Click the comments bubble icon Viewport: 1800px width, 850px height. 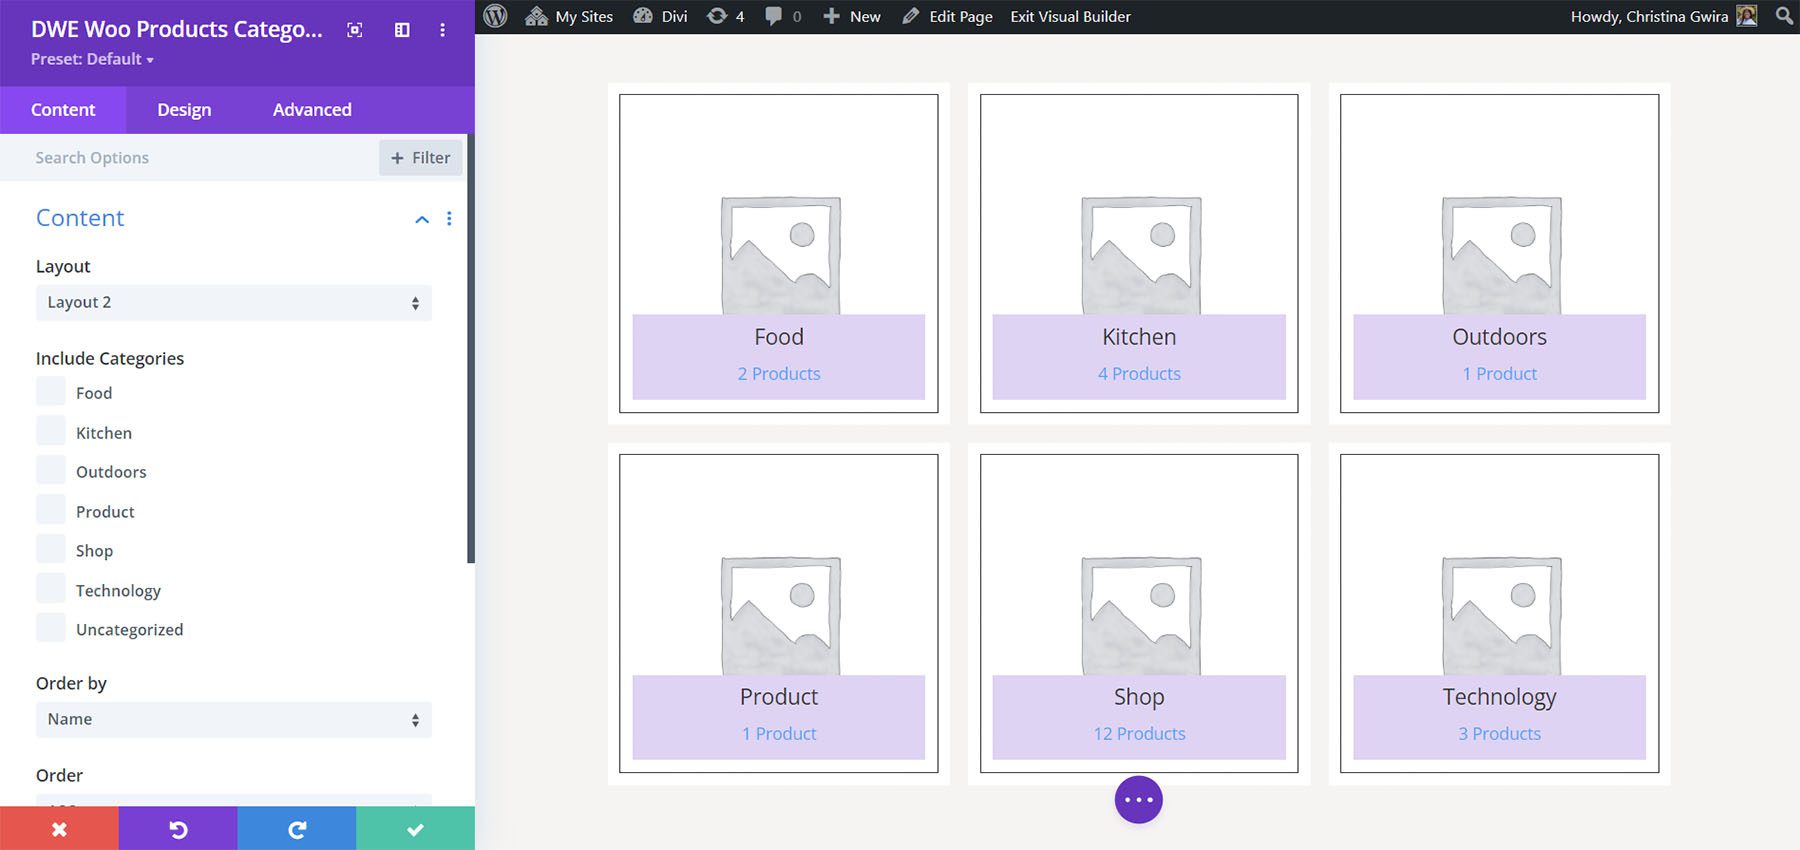pos(774,16)
